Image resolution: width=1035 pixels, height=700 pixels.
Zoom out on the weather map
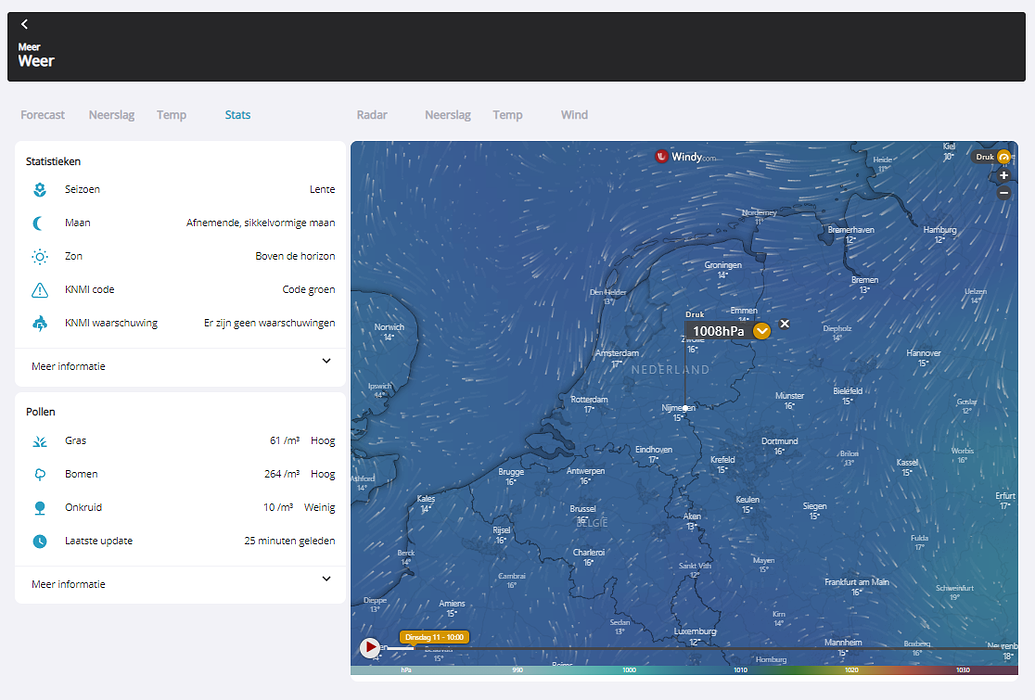click(x=1004, y=192)
